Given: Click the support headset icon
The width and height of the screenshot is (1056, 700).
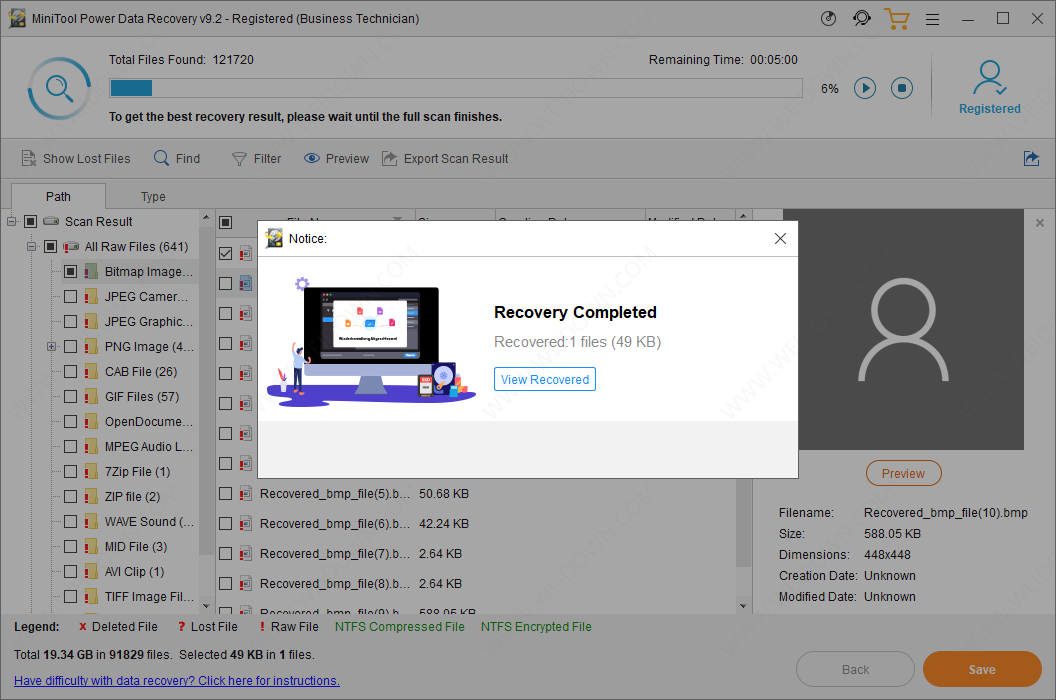Looking at the screenshot, I should pyautogui.click(x=861, y=18).
